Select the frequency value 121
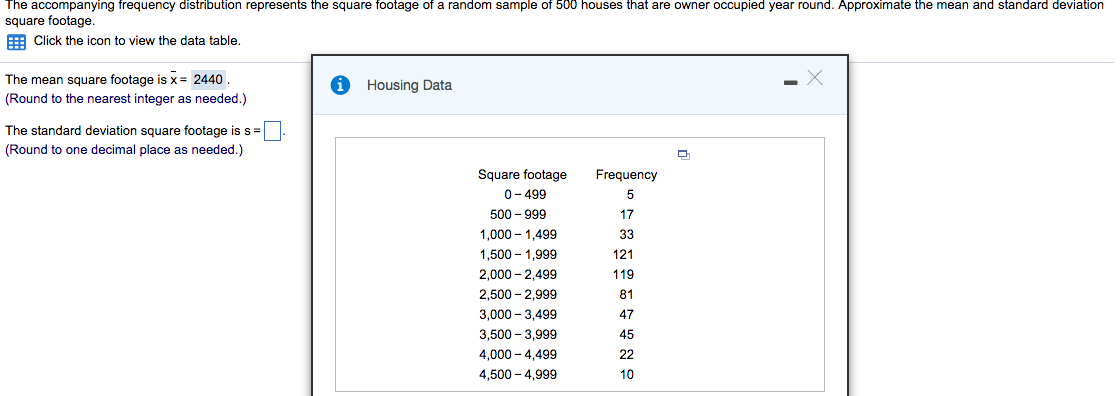1120x396 pixels. coord(623,254)
